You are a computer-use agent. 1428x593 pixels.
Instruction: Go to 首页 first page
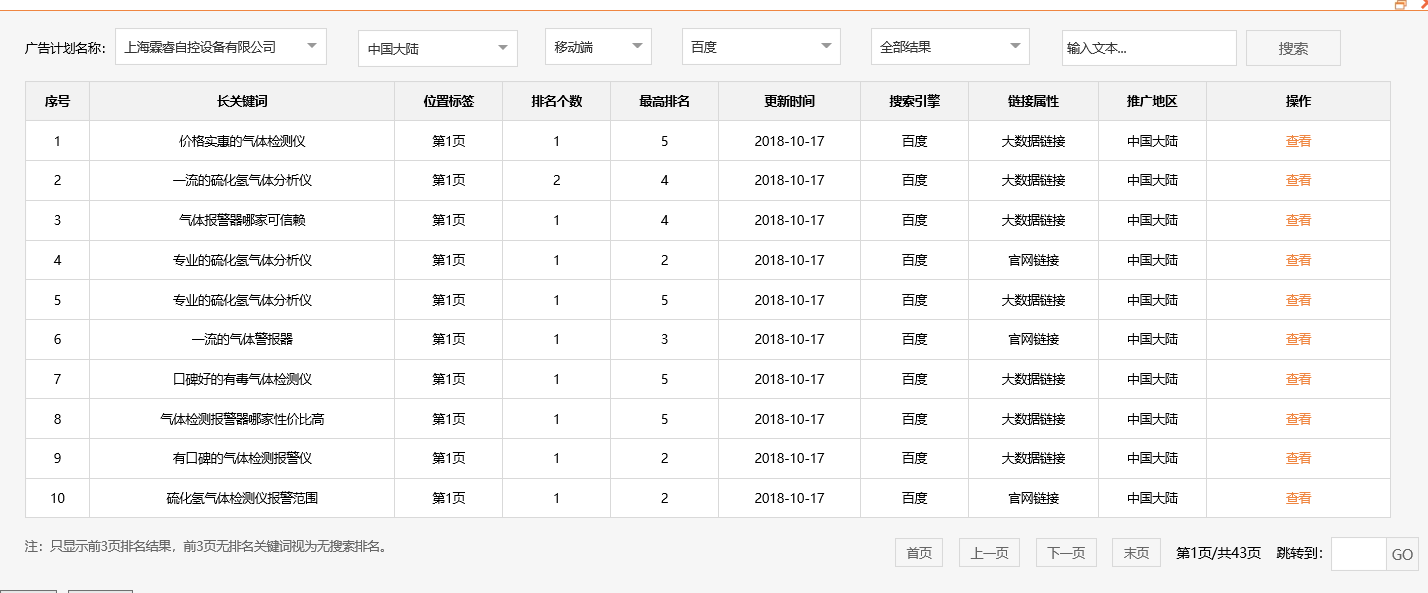(x=918, y=551)
